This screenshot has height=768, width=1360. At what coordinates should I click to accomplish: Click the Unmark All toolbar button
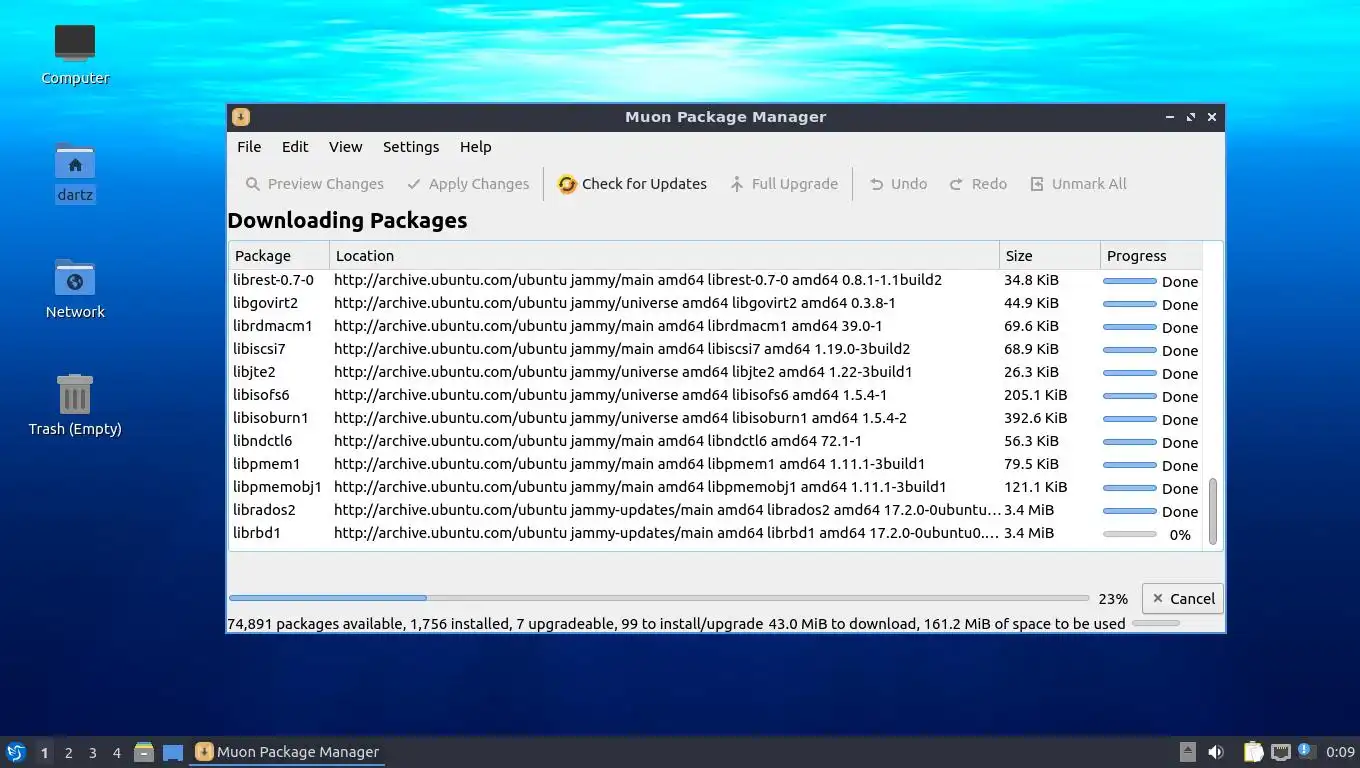point(1078,184)
